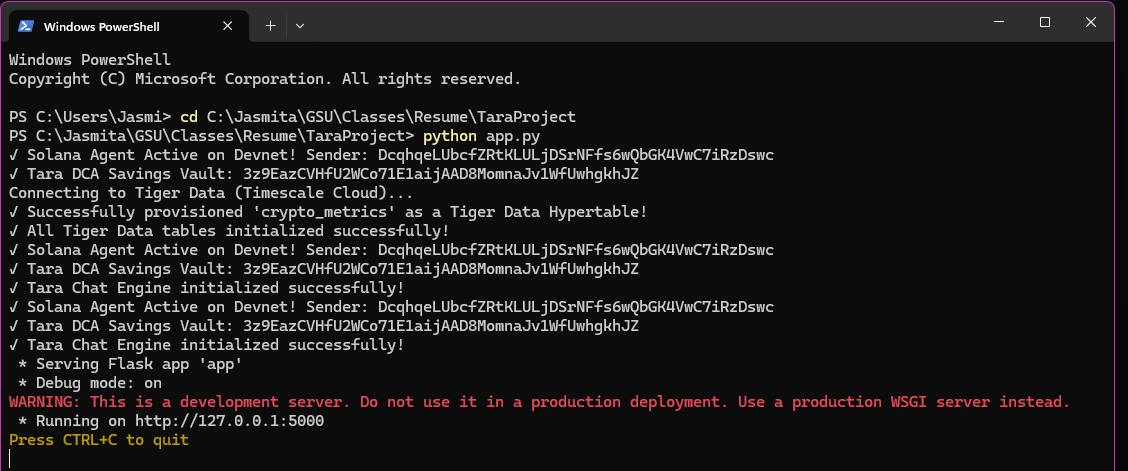This screenshot has width=1128, height=471.
Task: Click the Microsoft Corporation copyright line
Action: (265, 78)
